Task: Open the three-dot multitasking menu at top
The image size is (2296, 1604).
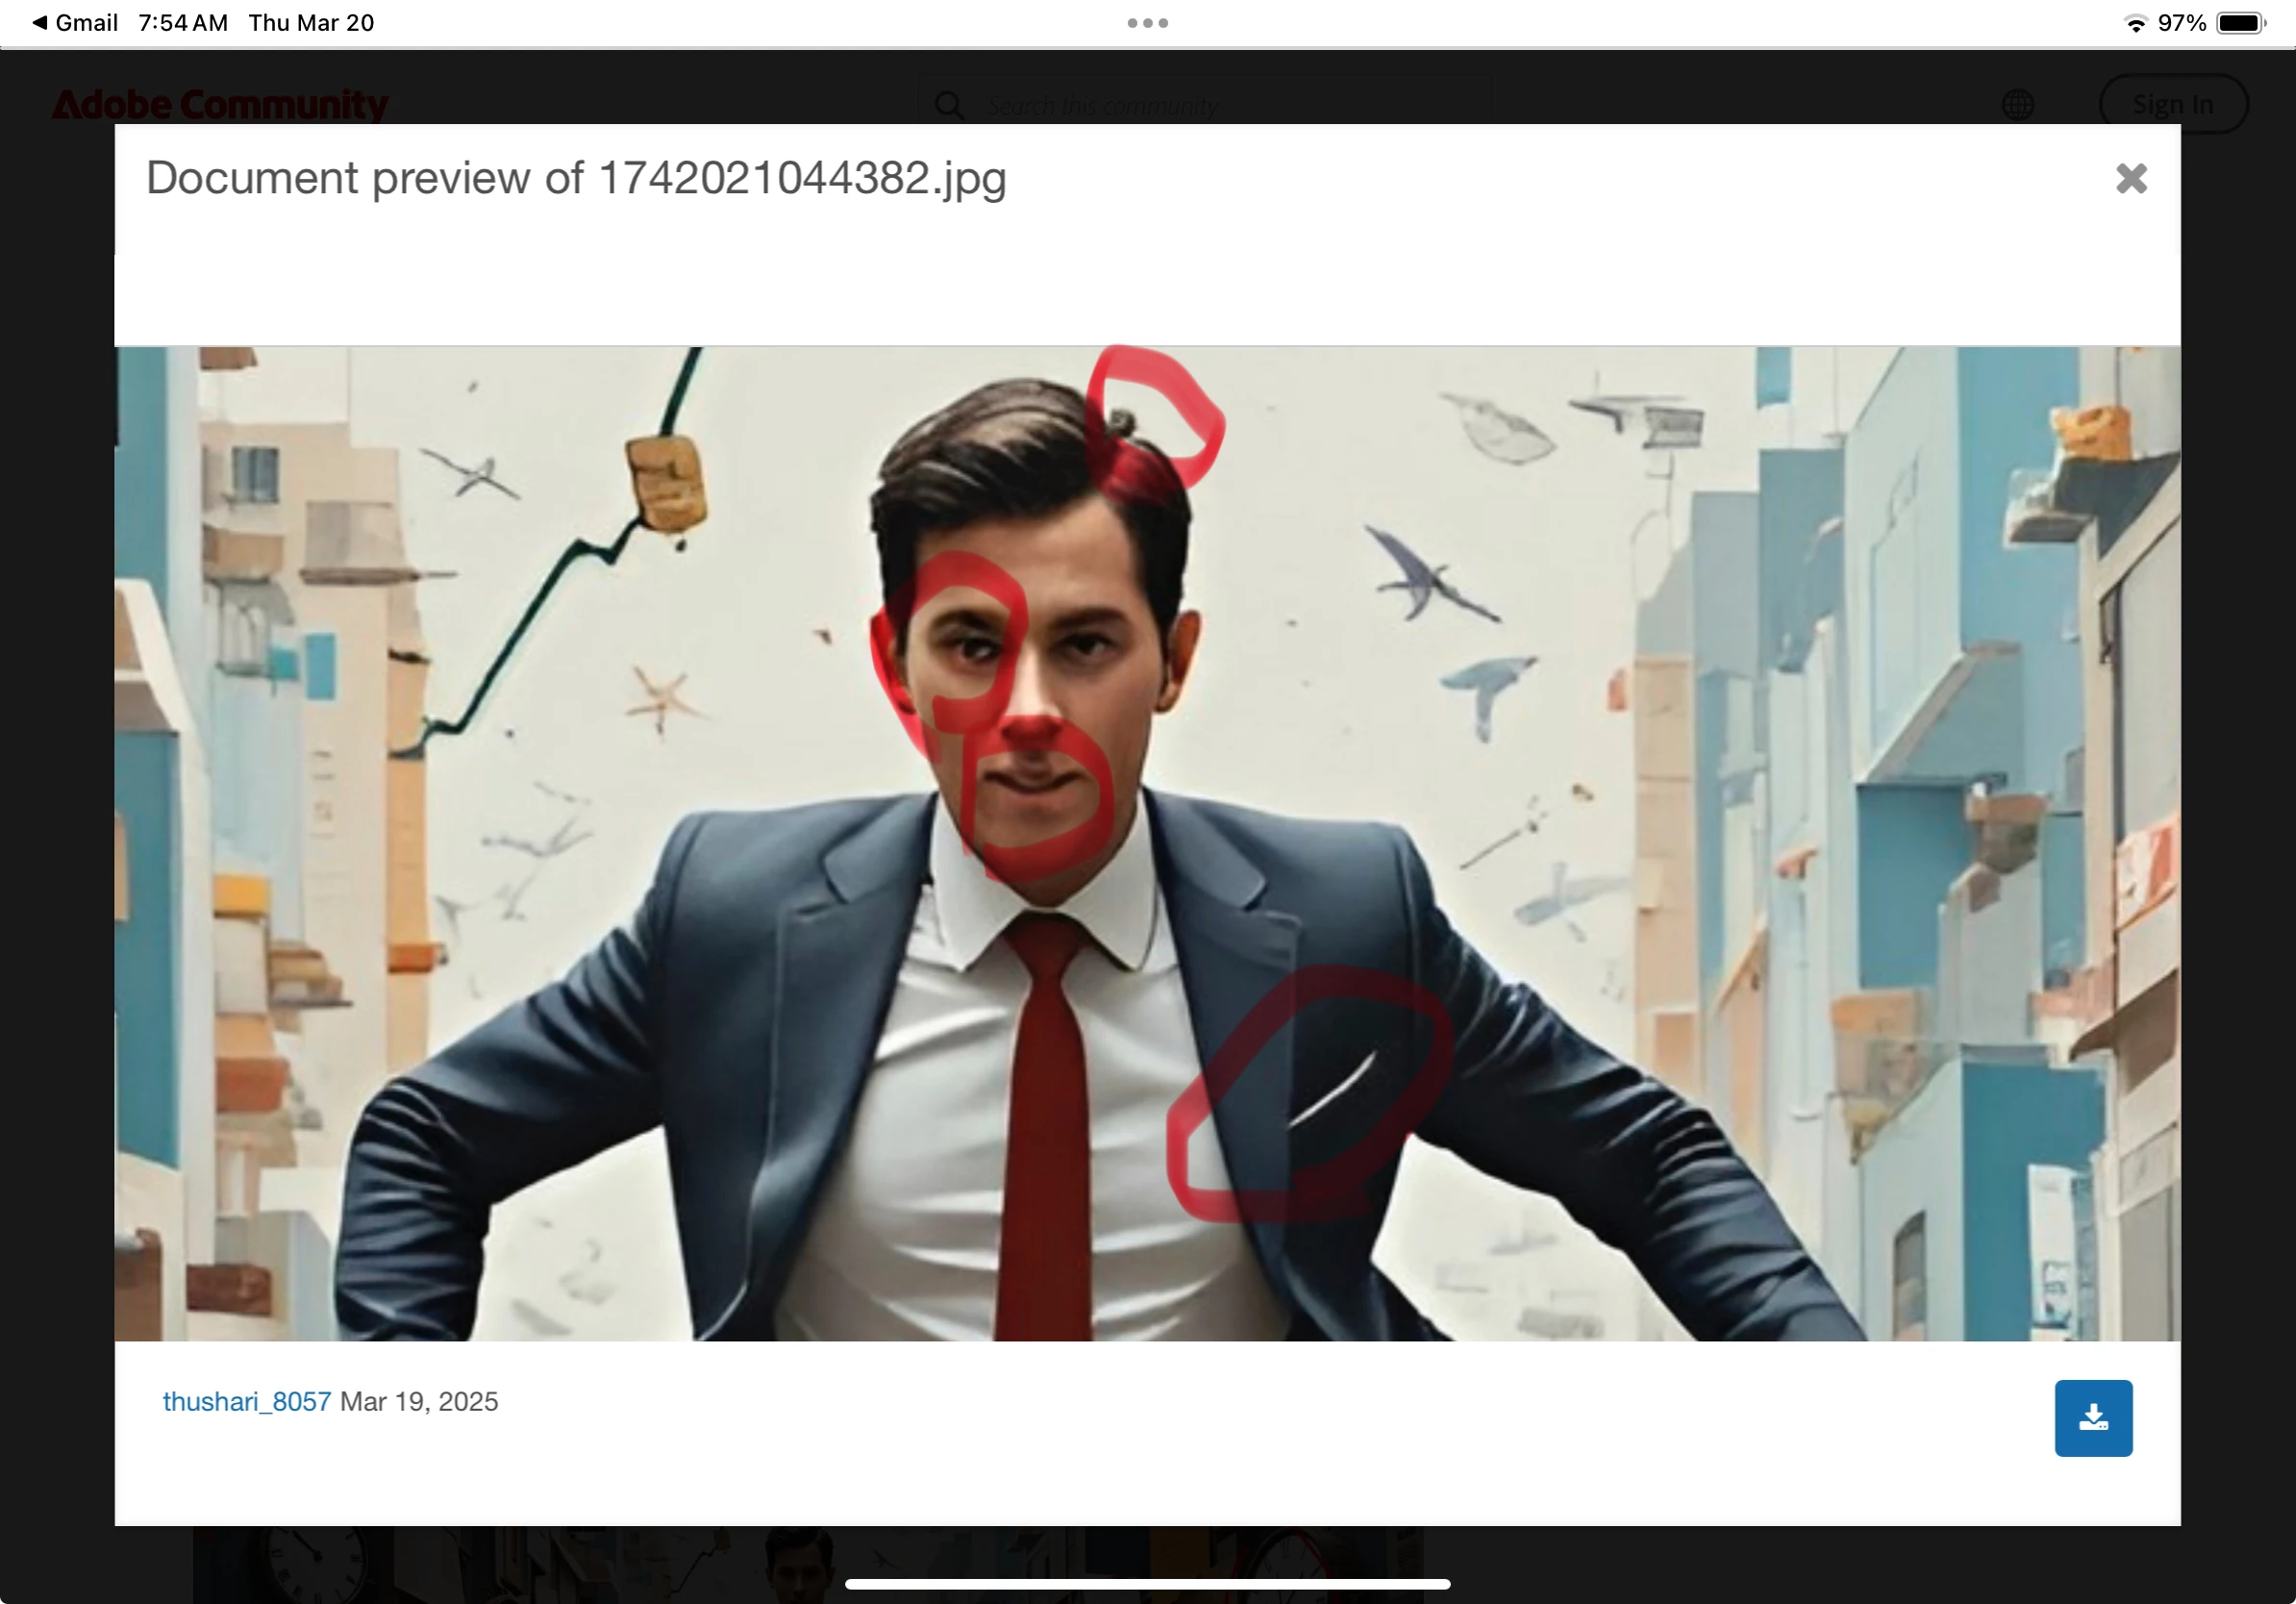Action: 1147,23
